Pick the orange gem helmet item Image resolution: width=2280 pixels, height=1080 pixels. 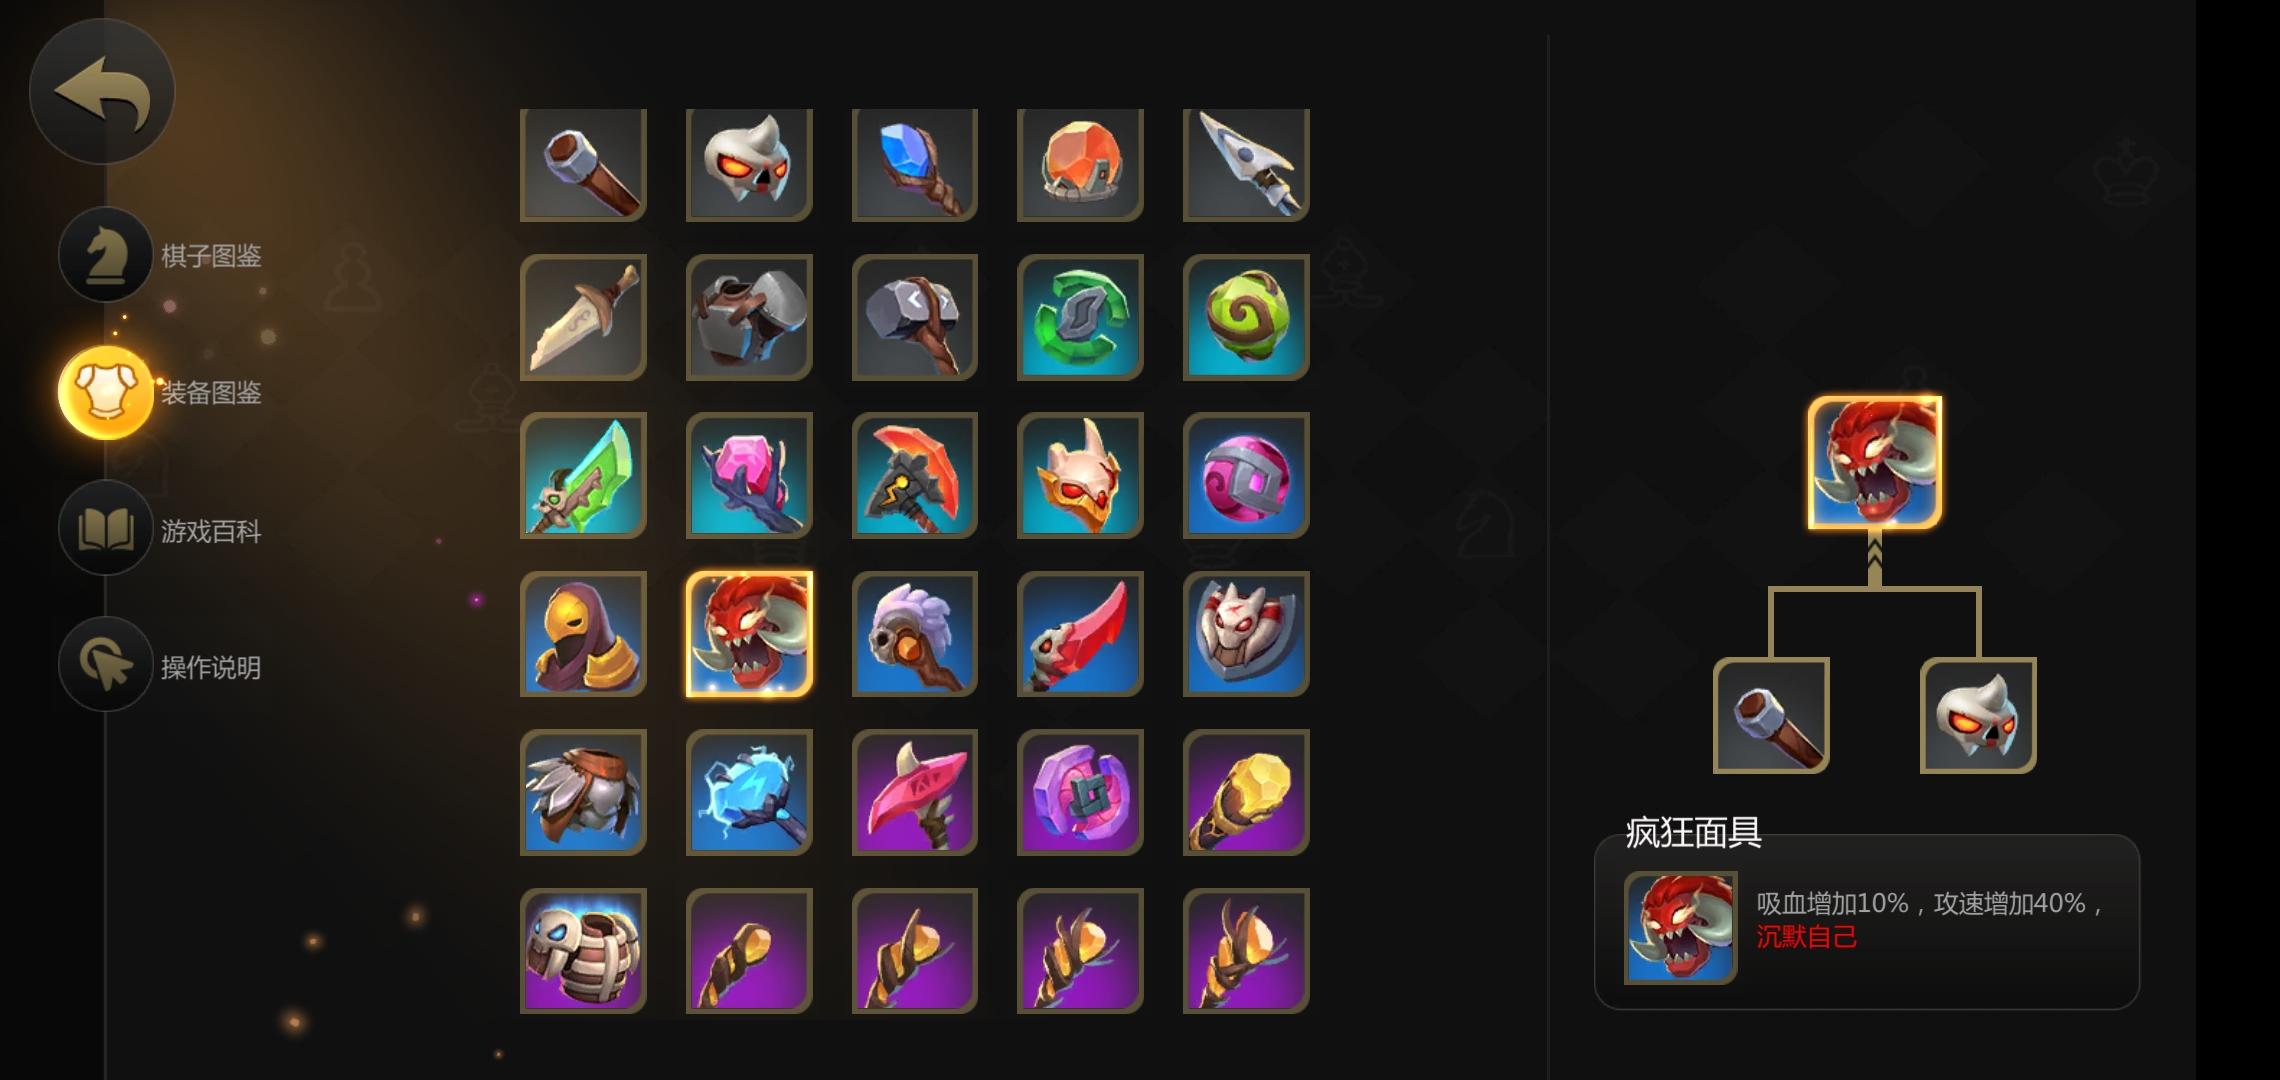point(1080,165)
